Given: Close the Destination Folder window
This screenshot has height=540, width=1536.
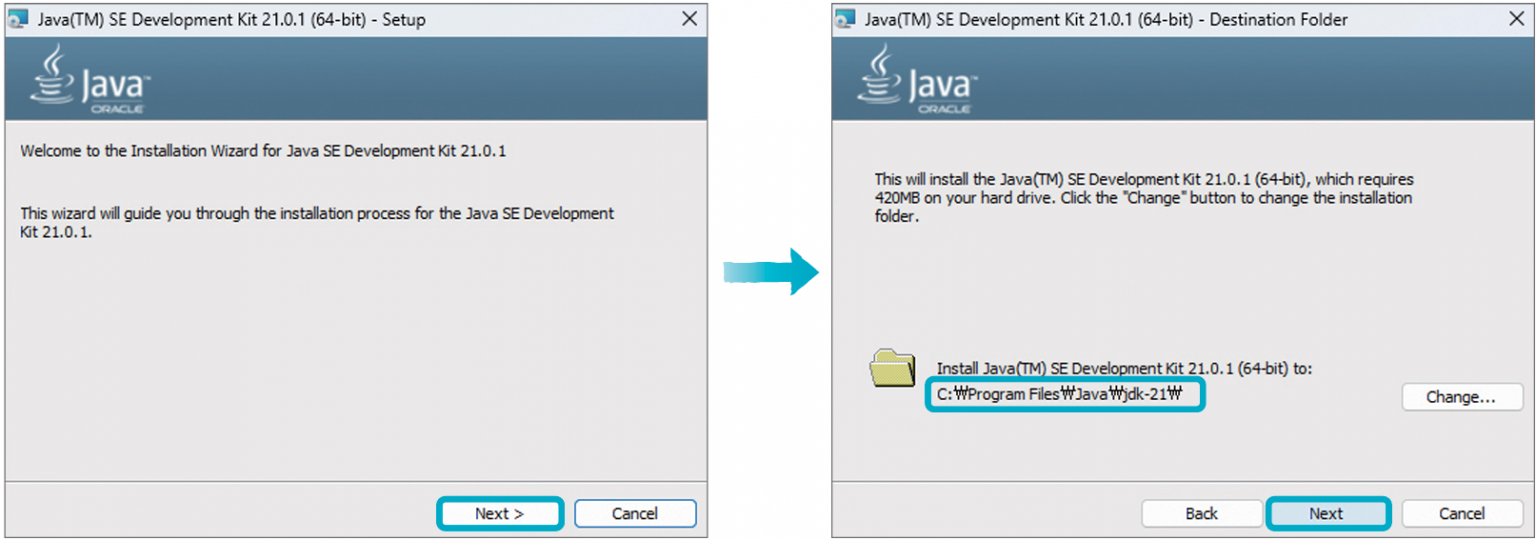Looking at the screenshot, I should [1516, 19].
